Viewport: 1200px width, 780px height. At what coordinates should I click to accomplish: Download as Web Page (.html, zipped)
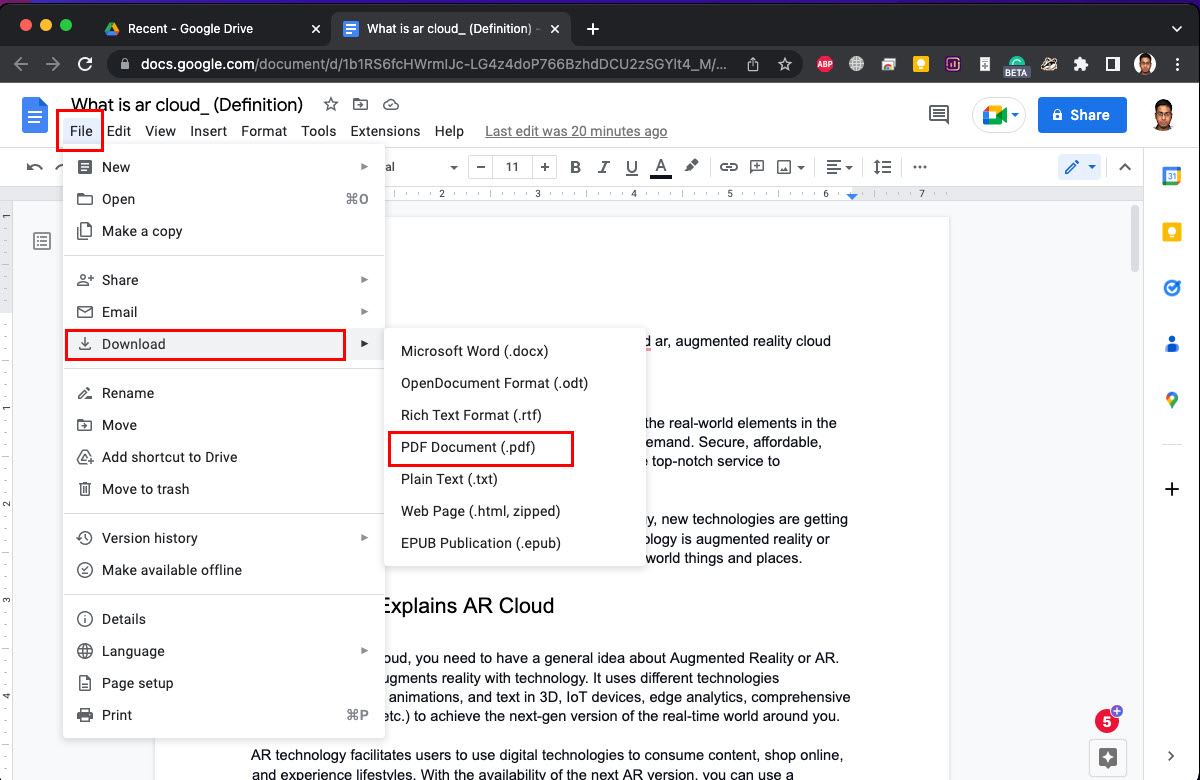515,511
